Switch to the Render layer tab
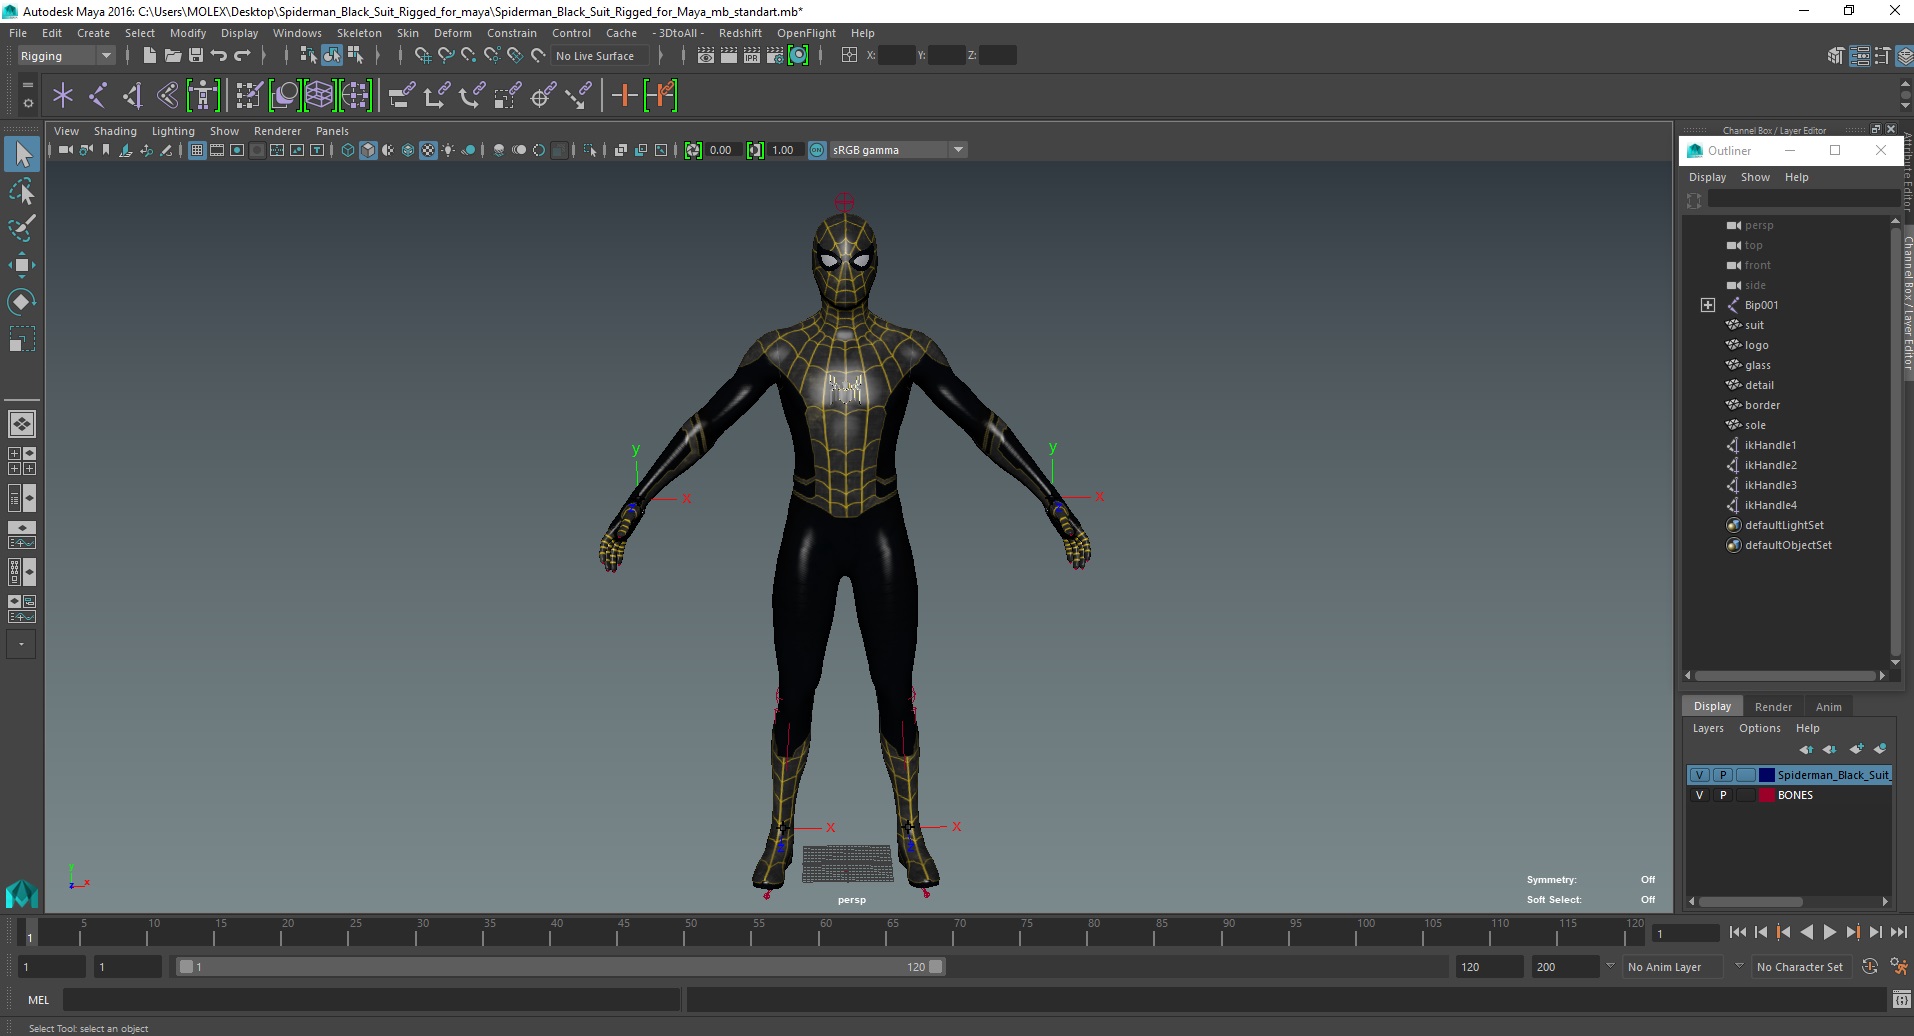This screenshot has width=1914, height=1036. click(1773, 706)
